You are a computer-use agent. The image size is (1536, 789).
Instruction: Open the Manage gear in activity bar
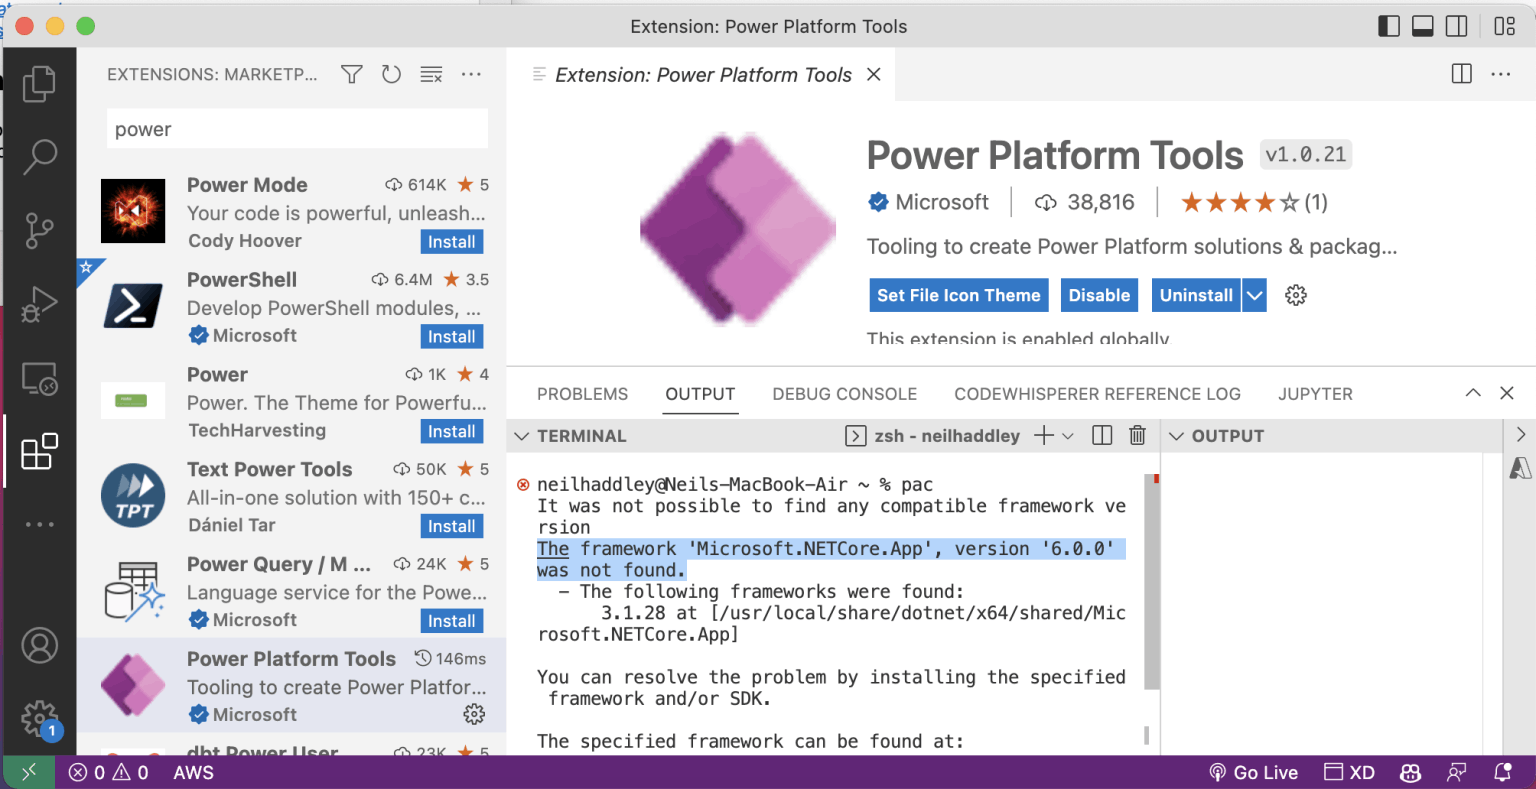[x=39, y=718]
